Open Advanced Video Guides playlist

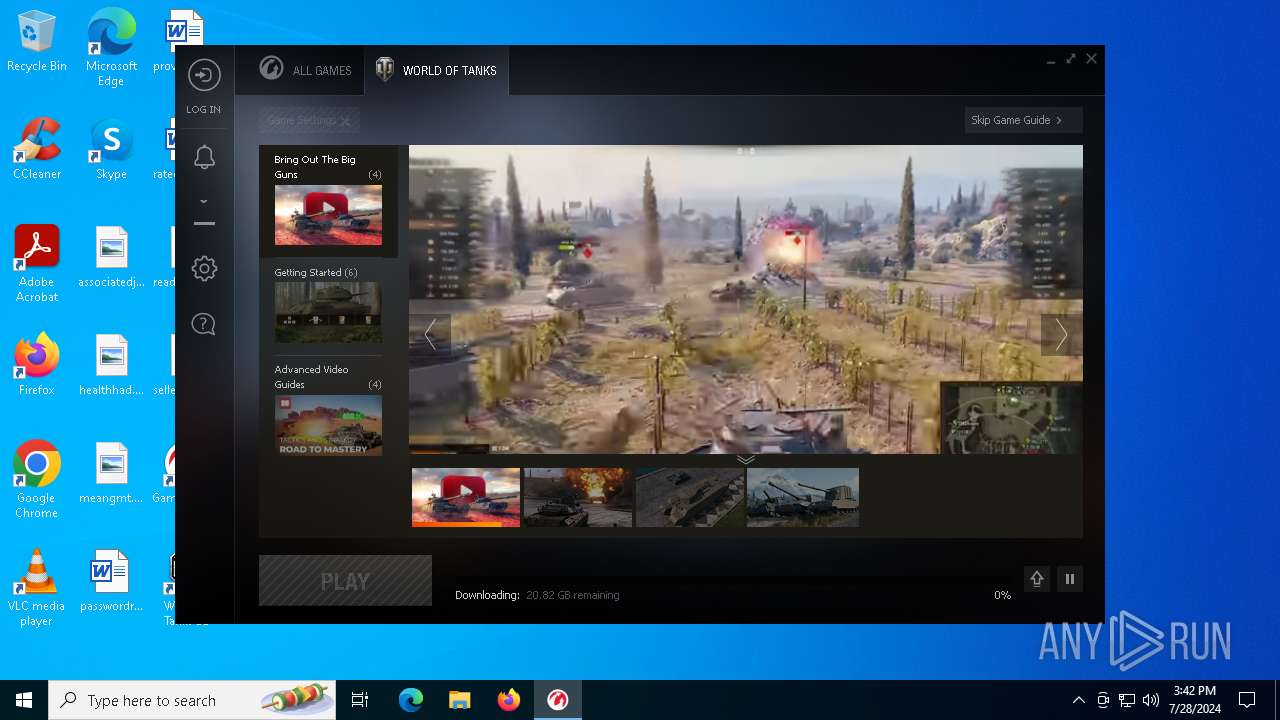click(328, 409)
